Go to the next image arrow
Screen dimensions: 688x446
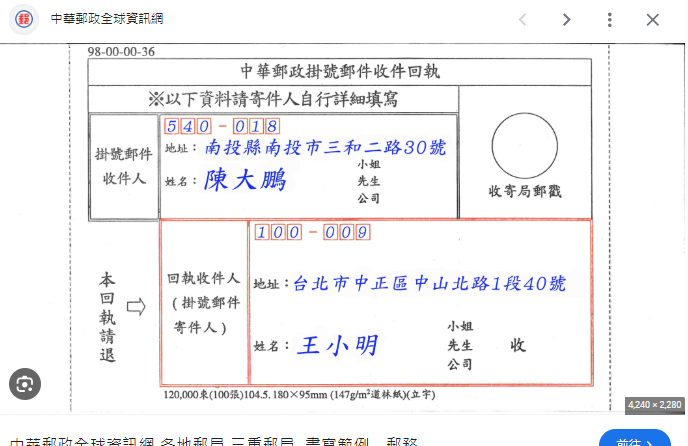pos(566,19)
